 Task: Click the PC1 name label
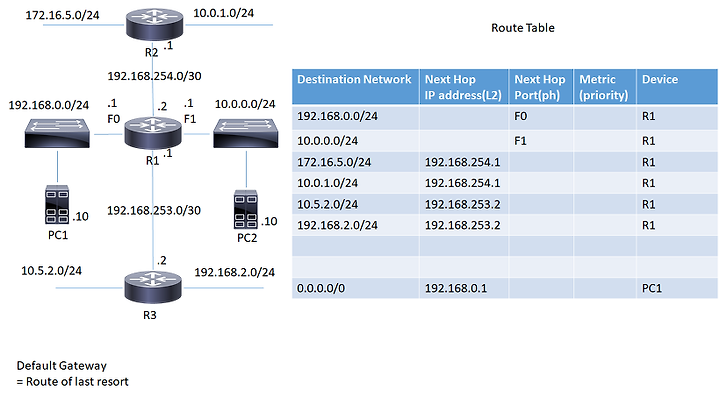(x=58, y=235)
